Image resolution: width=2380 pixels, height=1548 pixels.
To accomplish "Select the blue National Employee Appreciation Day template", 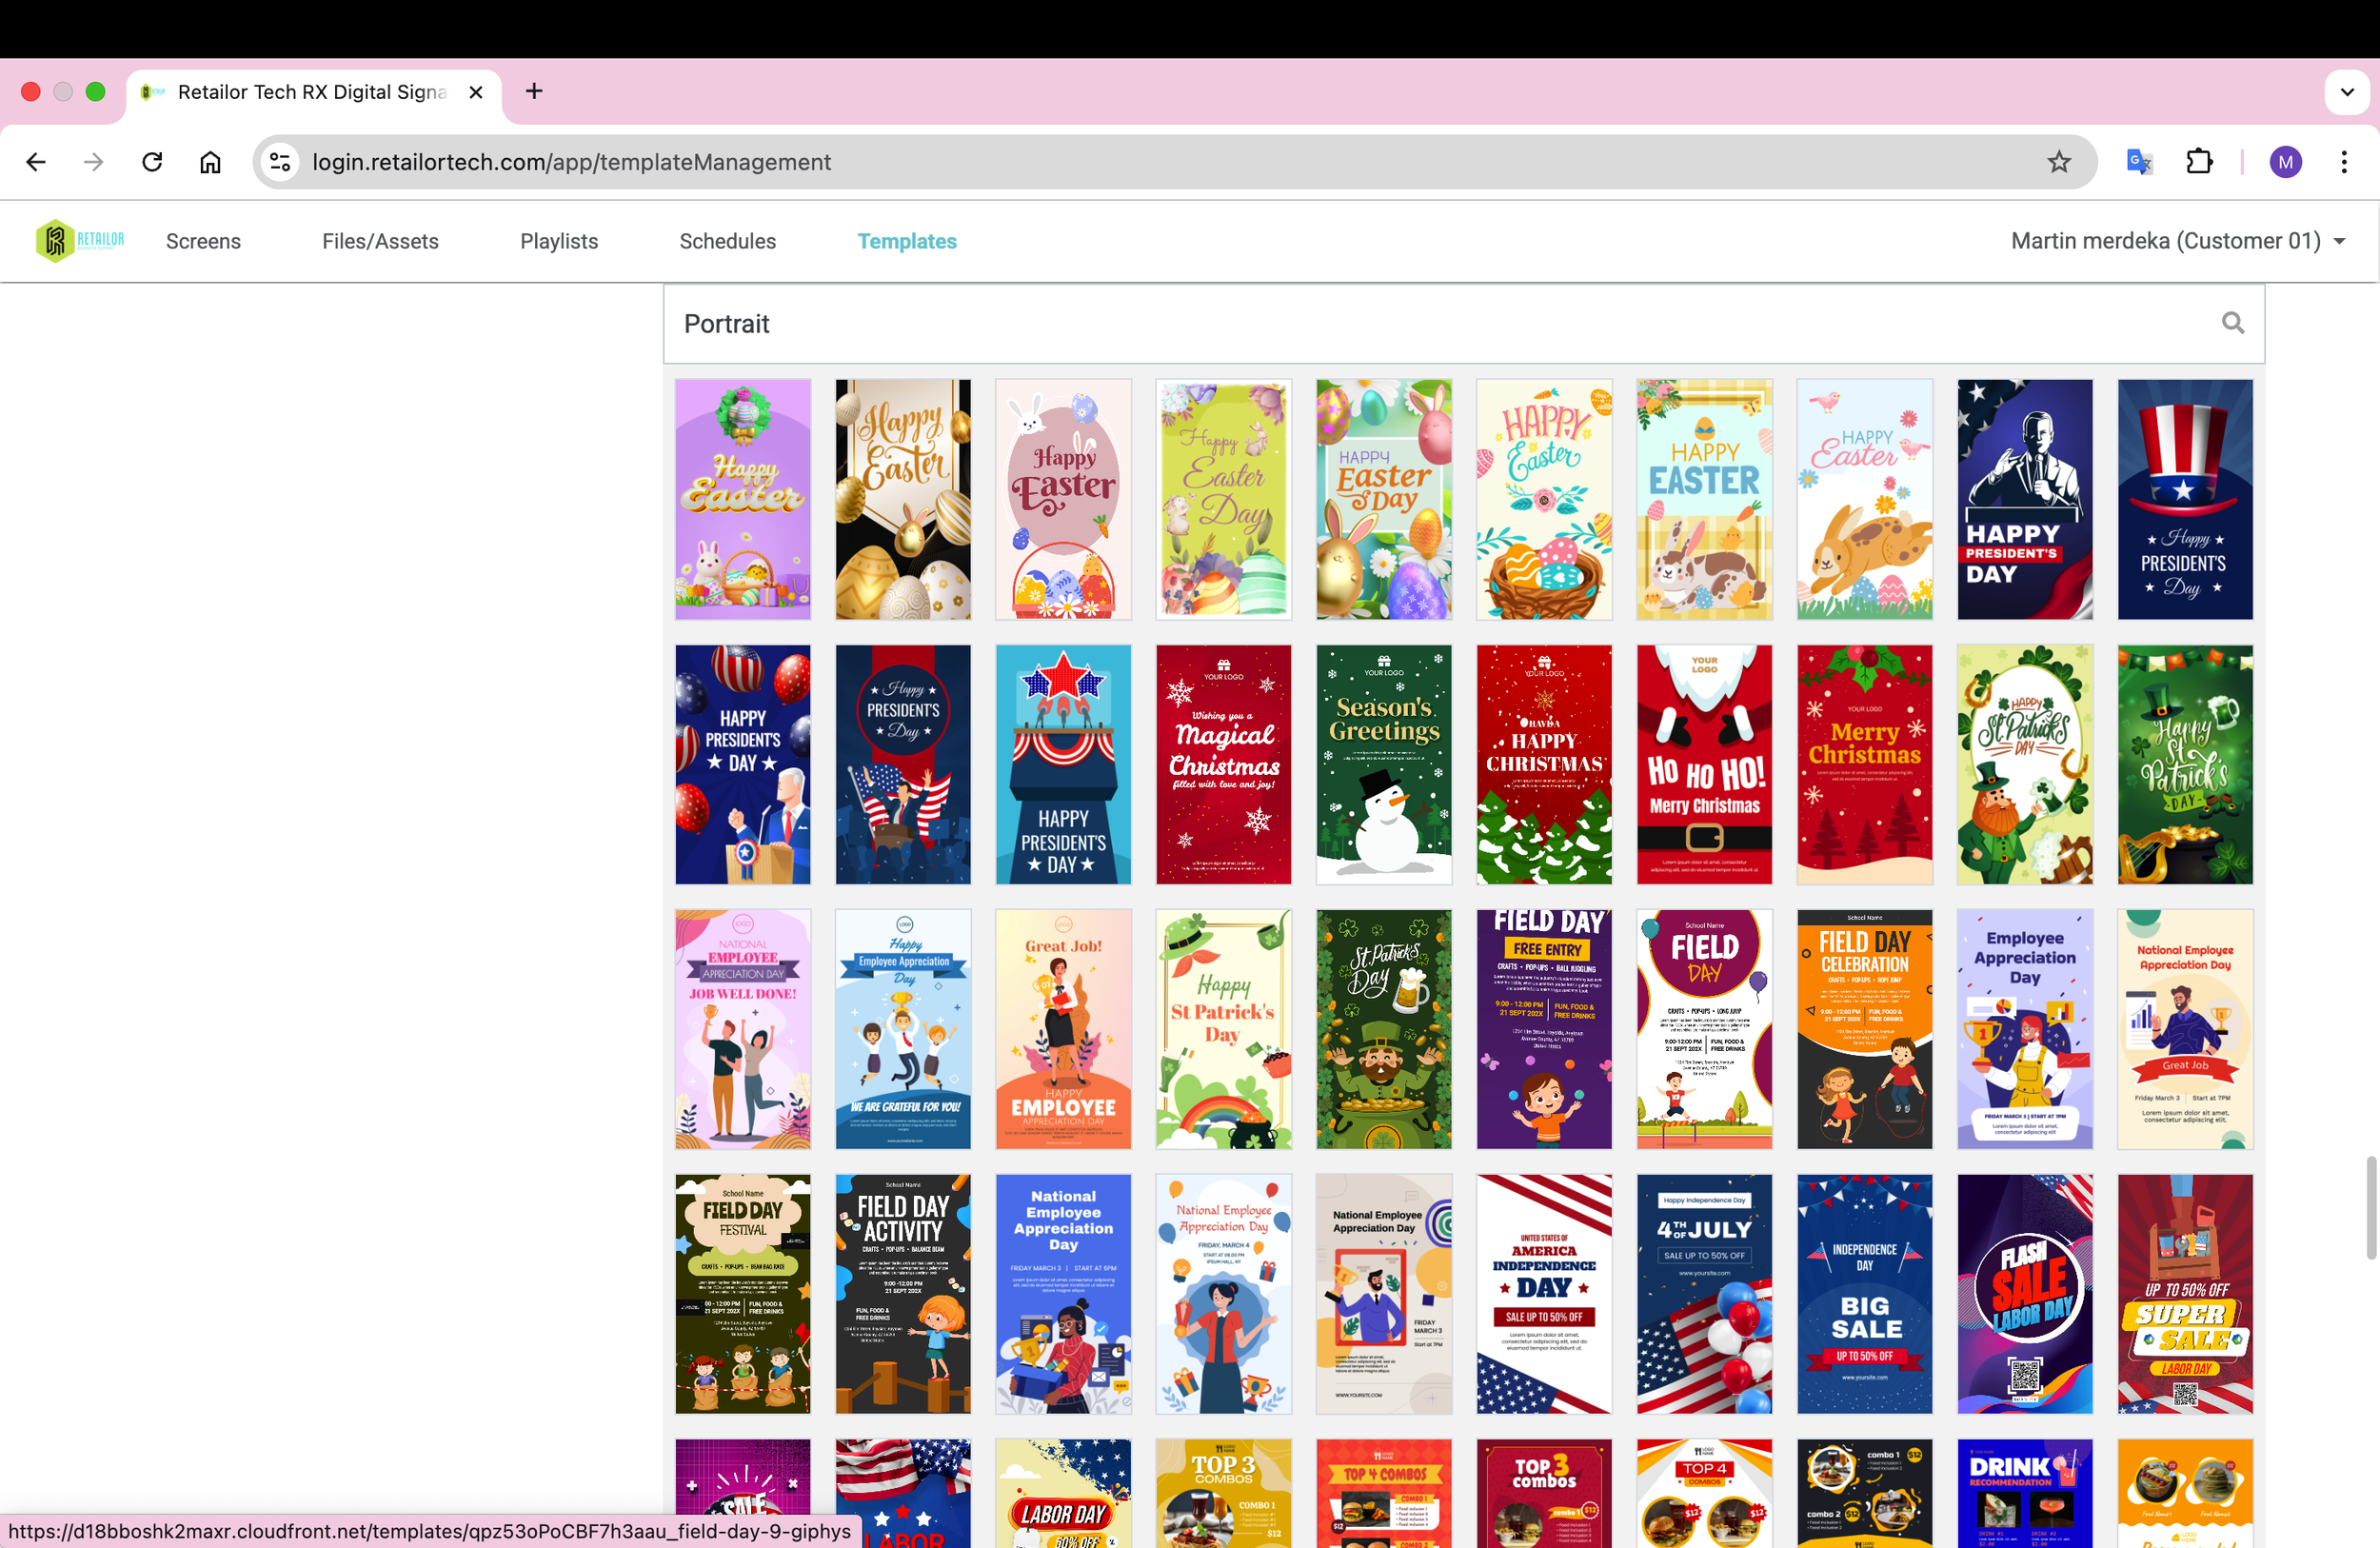I will coord(1063,1294).
